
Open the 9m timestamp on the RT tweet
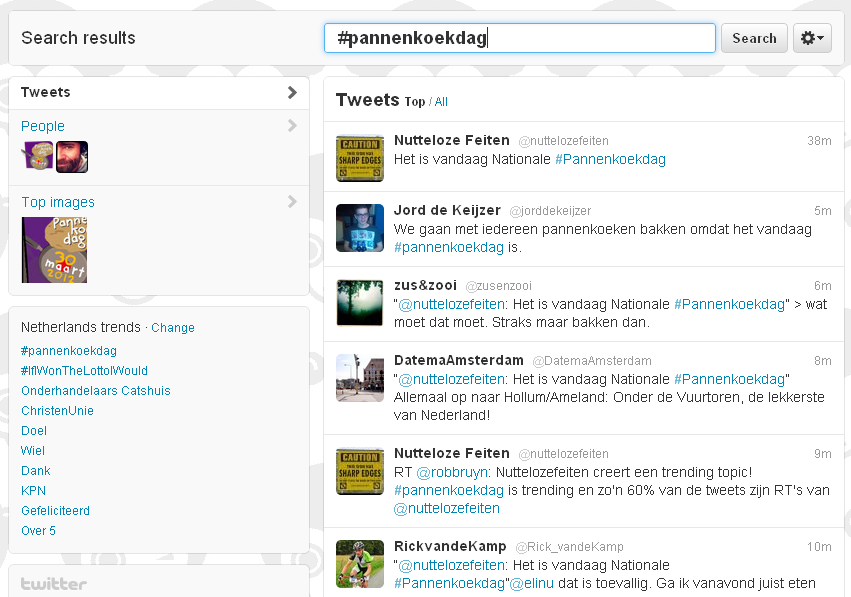tap(822, 454)
